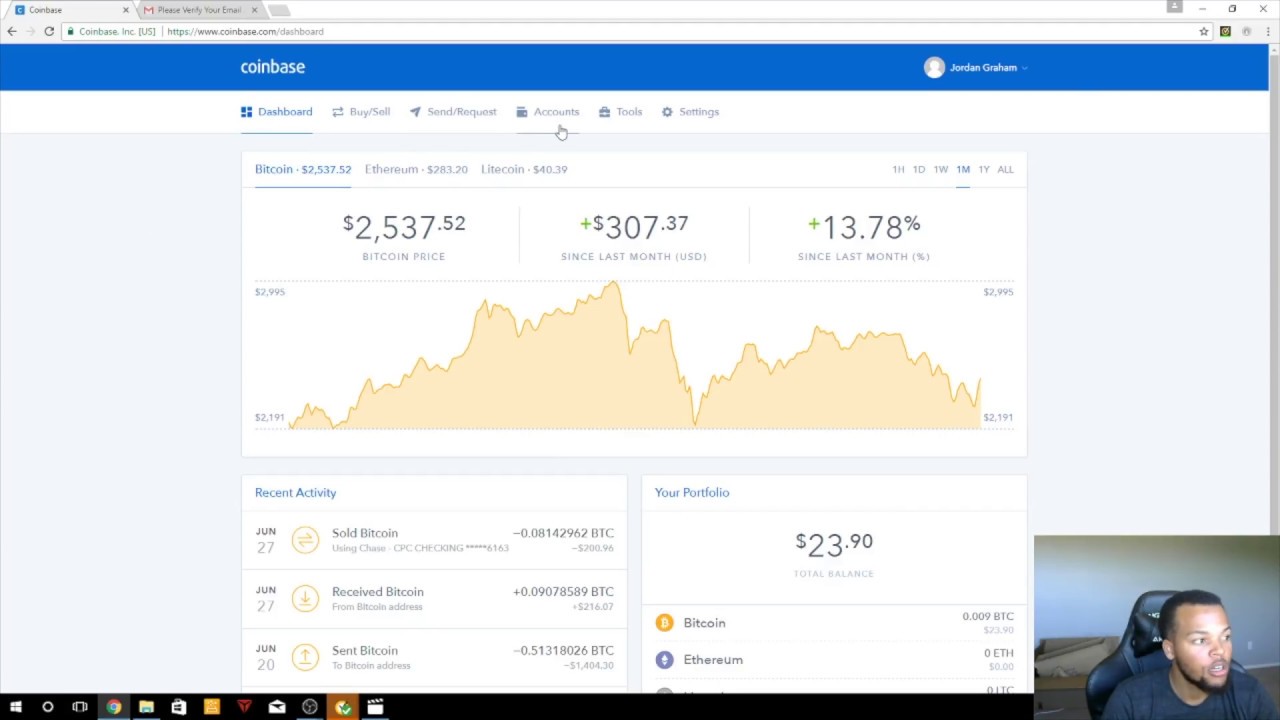Click the Ethereum coin icon in portfolio
The image size is (1280, 720).
coord(664,660)
